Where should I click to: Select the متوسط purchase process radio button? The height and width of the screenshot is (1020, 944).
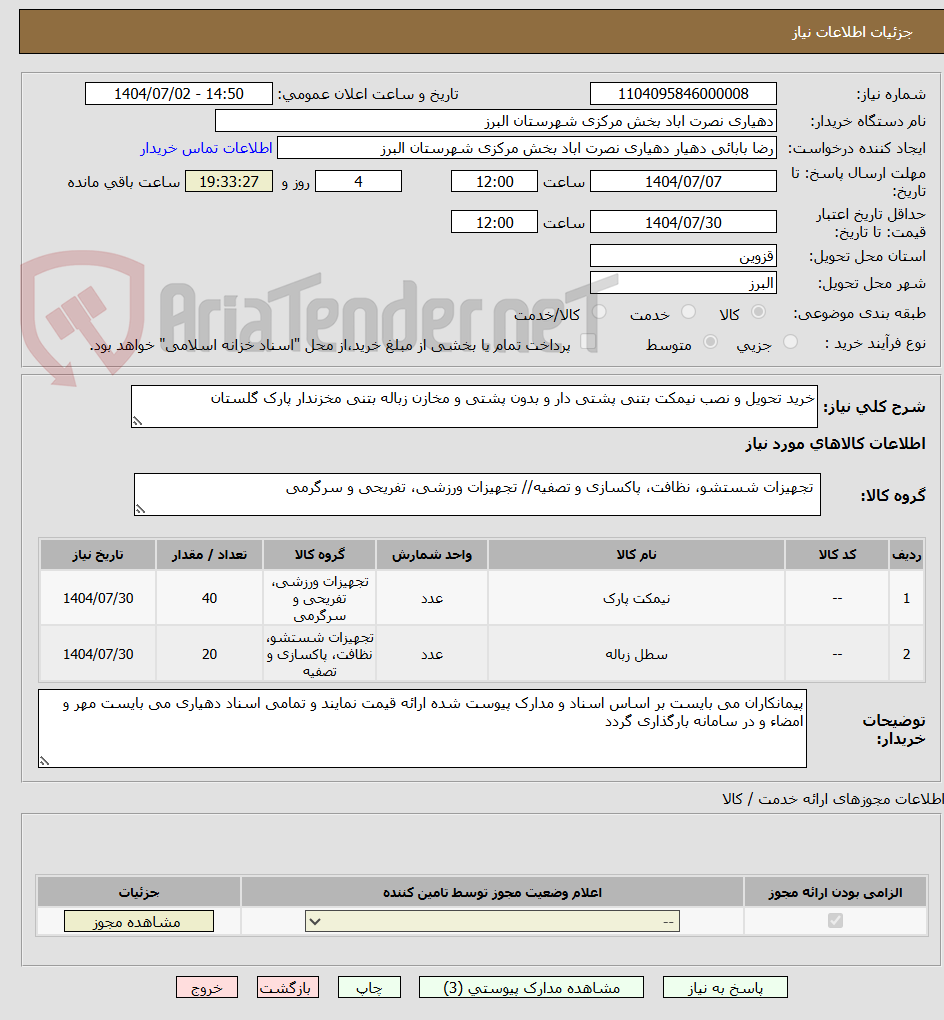[712, 342]
